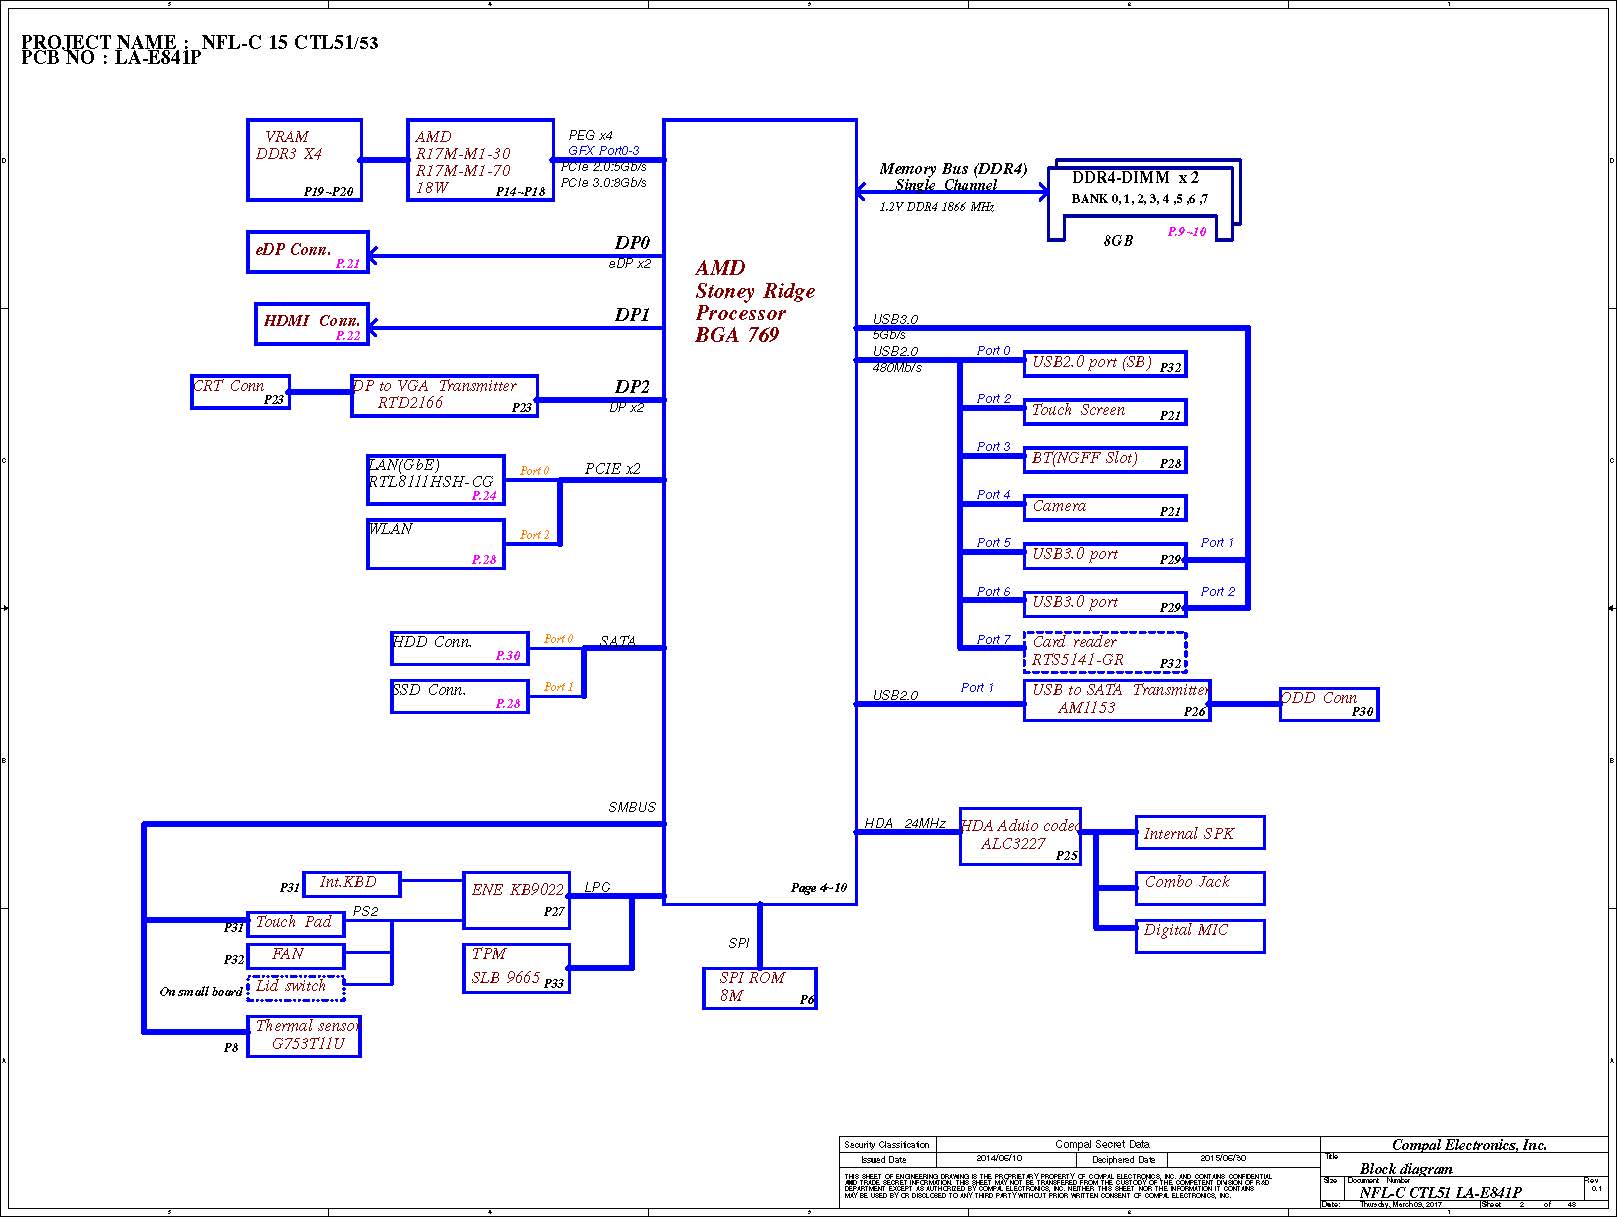This screenshot has width=1617, height=1217.
Task: Click the Internal SPK block
Action: [x=1200, y=832]
